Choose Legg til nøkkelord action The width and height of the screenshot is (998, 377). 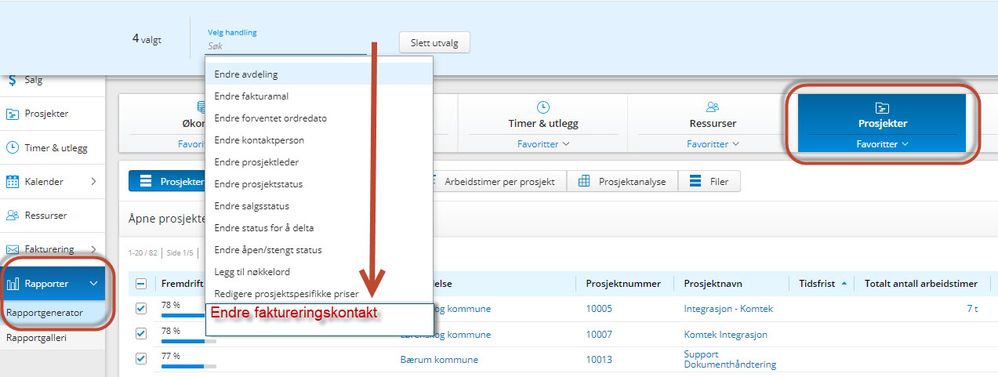[x=319, y=272]
